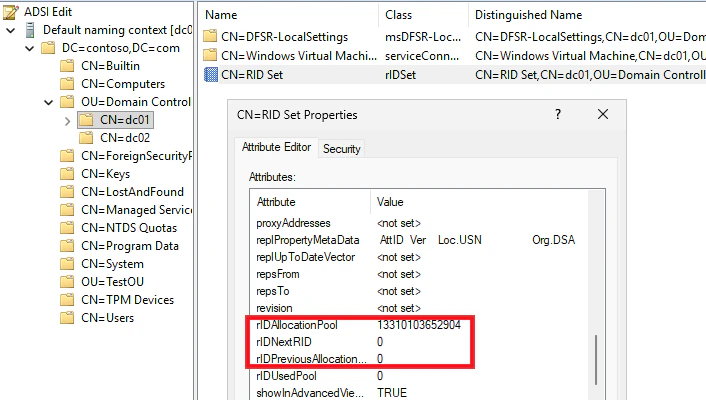Screen dimensions: 706x400
Task: Expand the CN=dc01 node
Action: pos(68,121)
